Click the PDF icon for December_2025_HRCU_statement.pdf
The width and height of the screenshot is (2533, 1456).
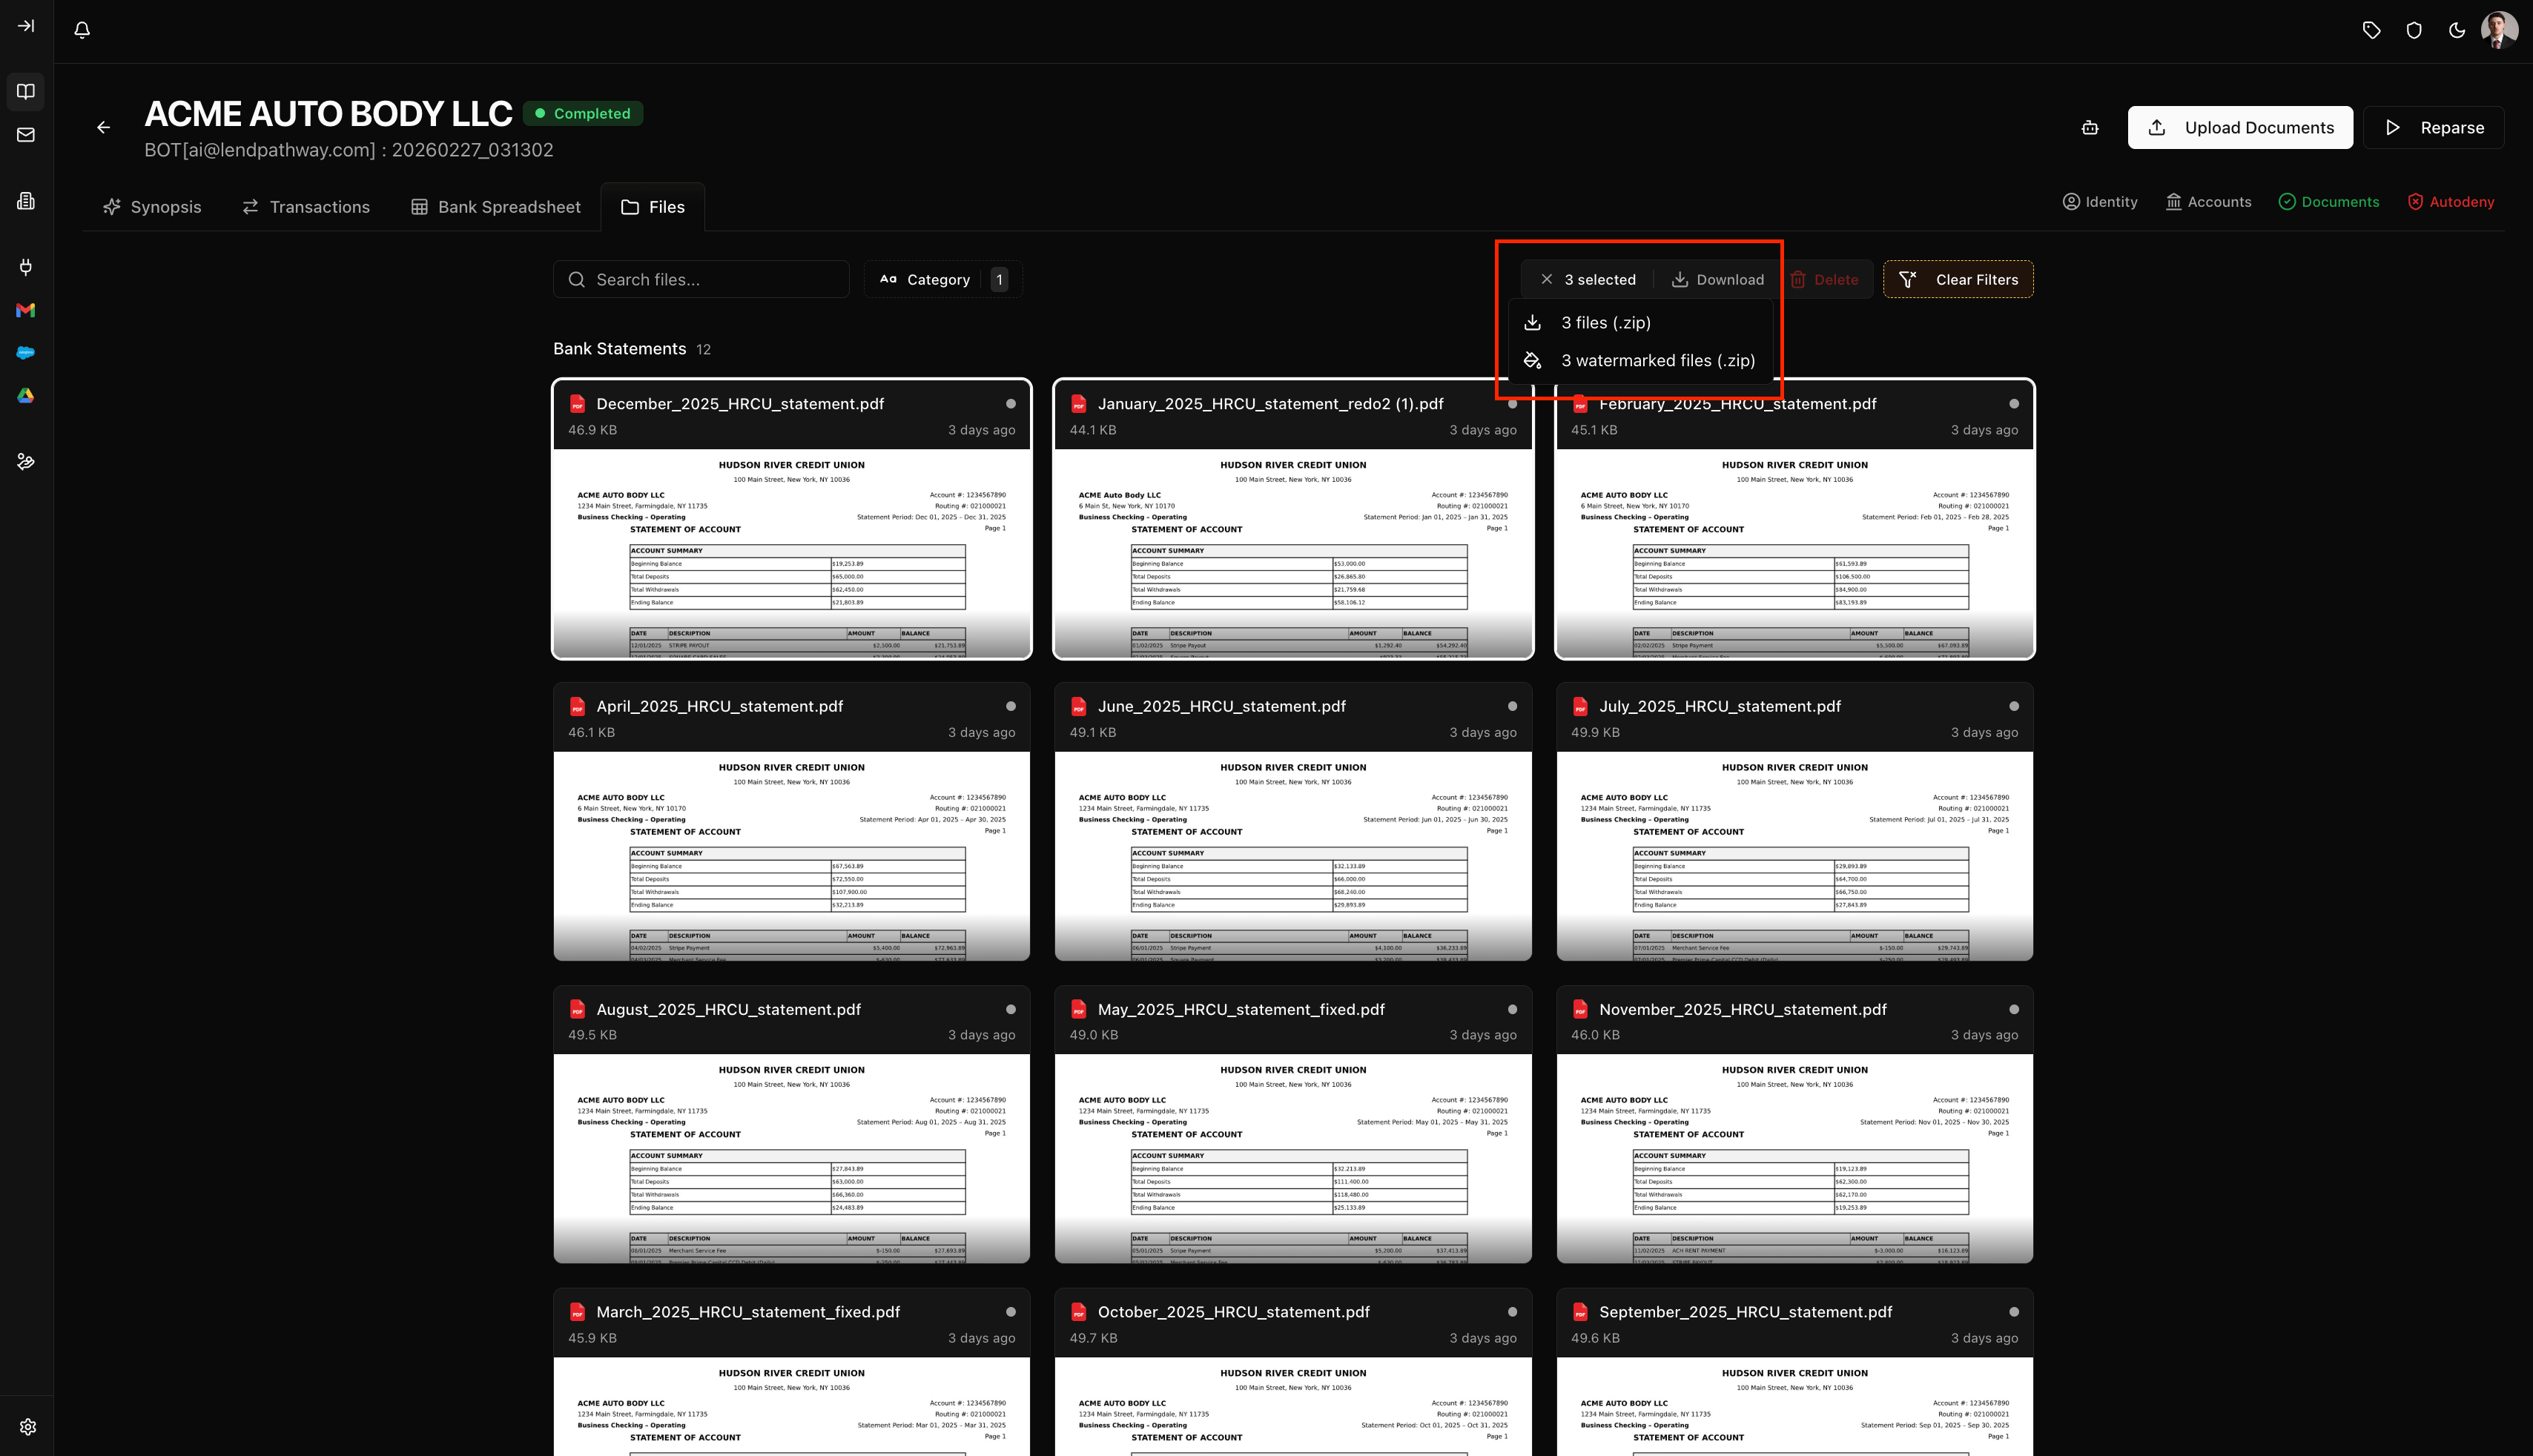(577, 404)
